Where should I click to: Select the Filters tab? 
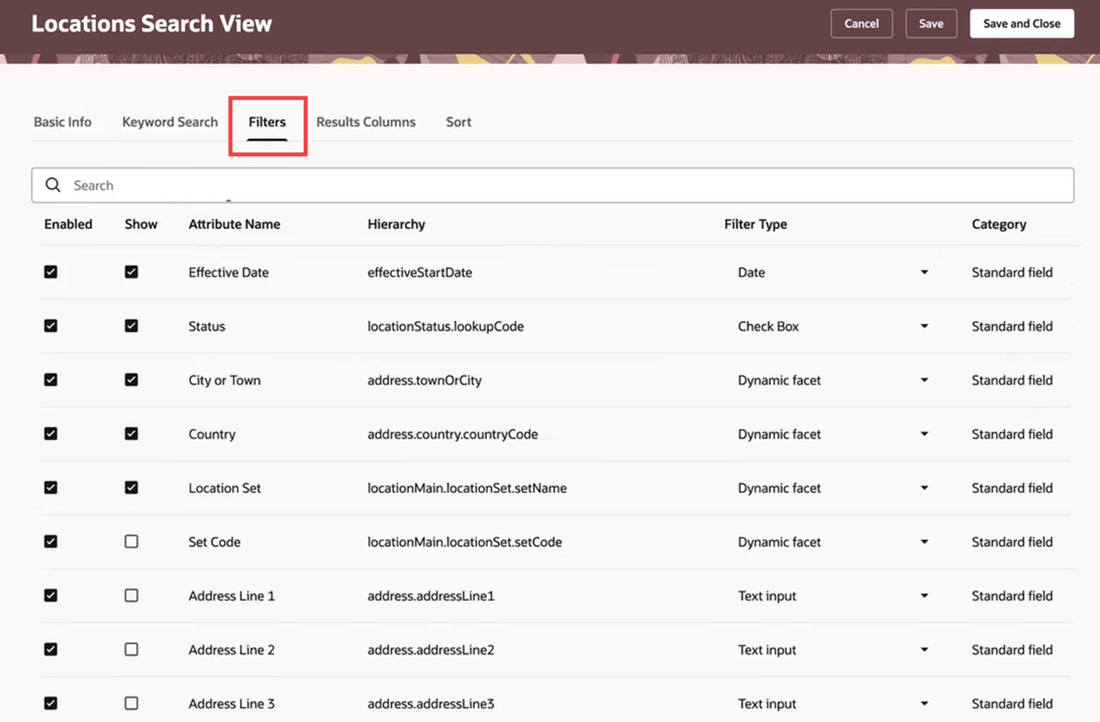tap(267, 122)
